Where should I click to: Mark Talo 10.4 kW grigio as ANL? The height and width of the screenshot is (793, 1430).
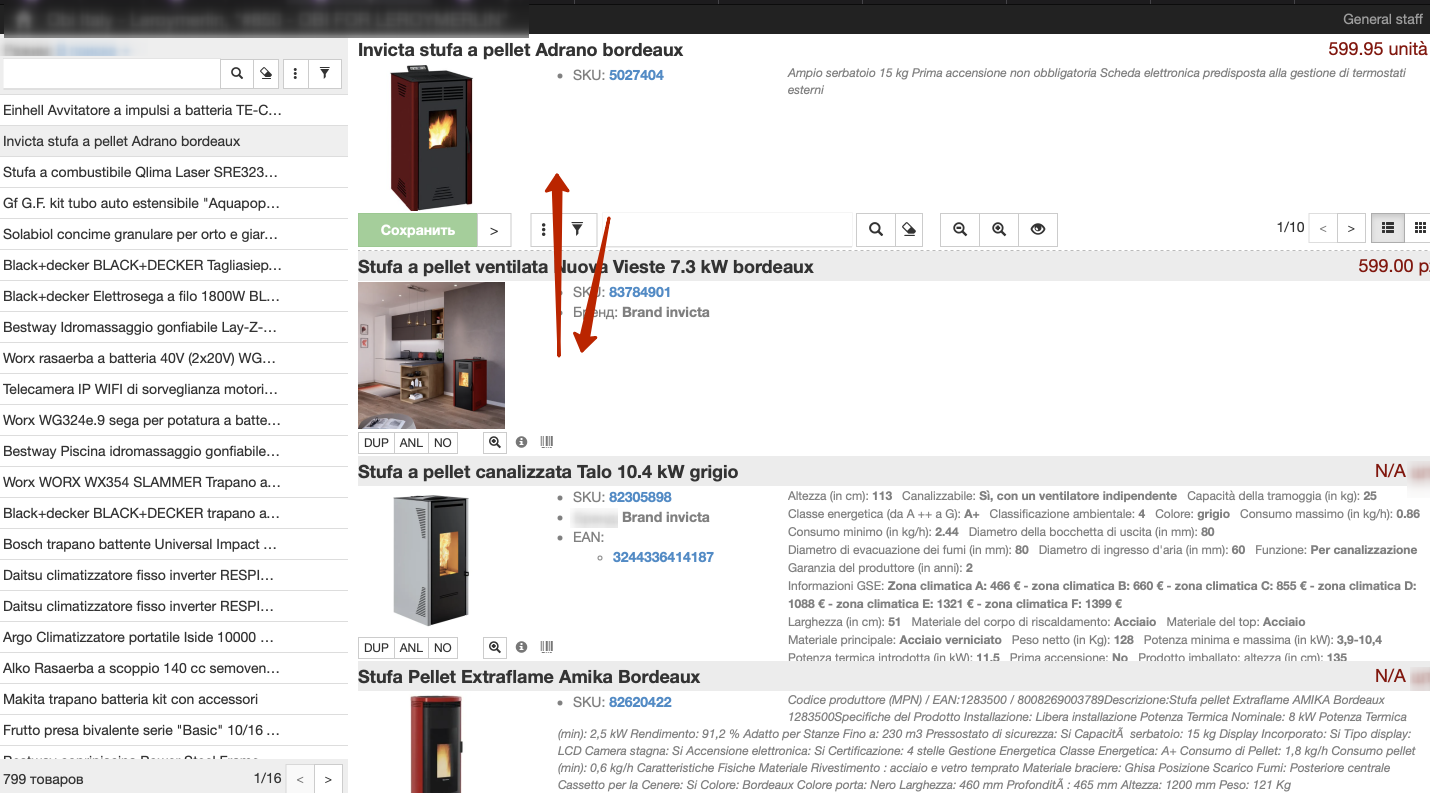coord(411,647)
